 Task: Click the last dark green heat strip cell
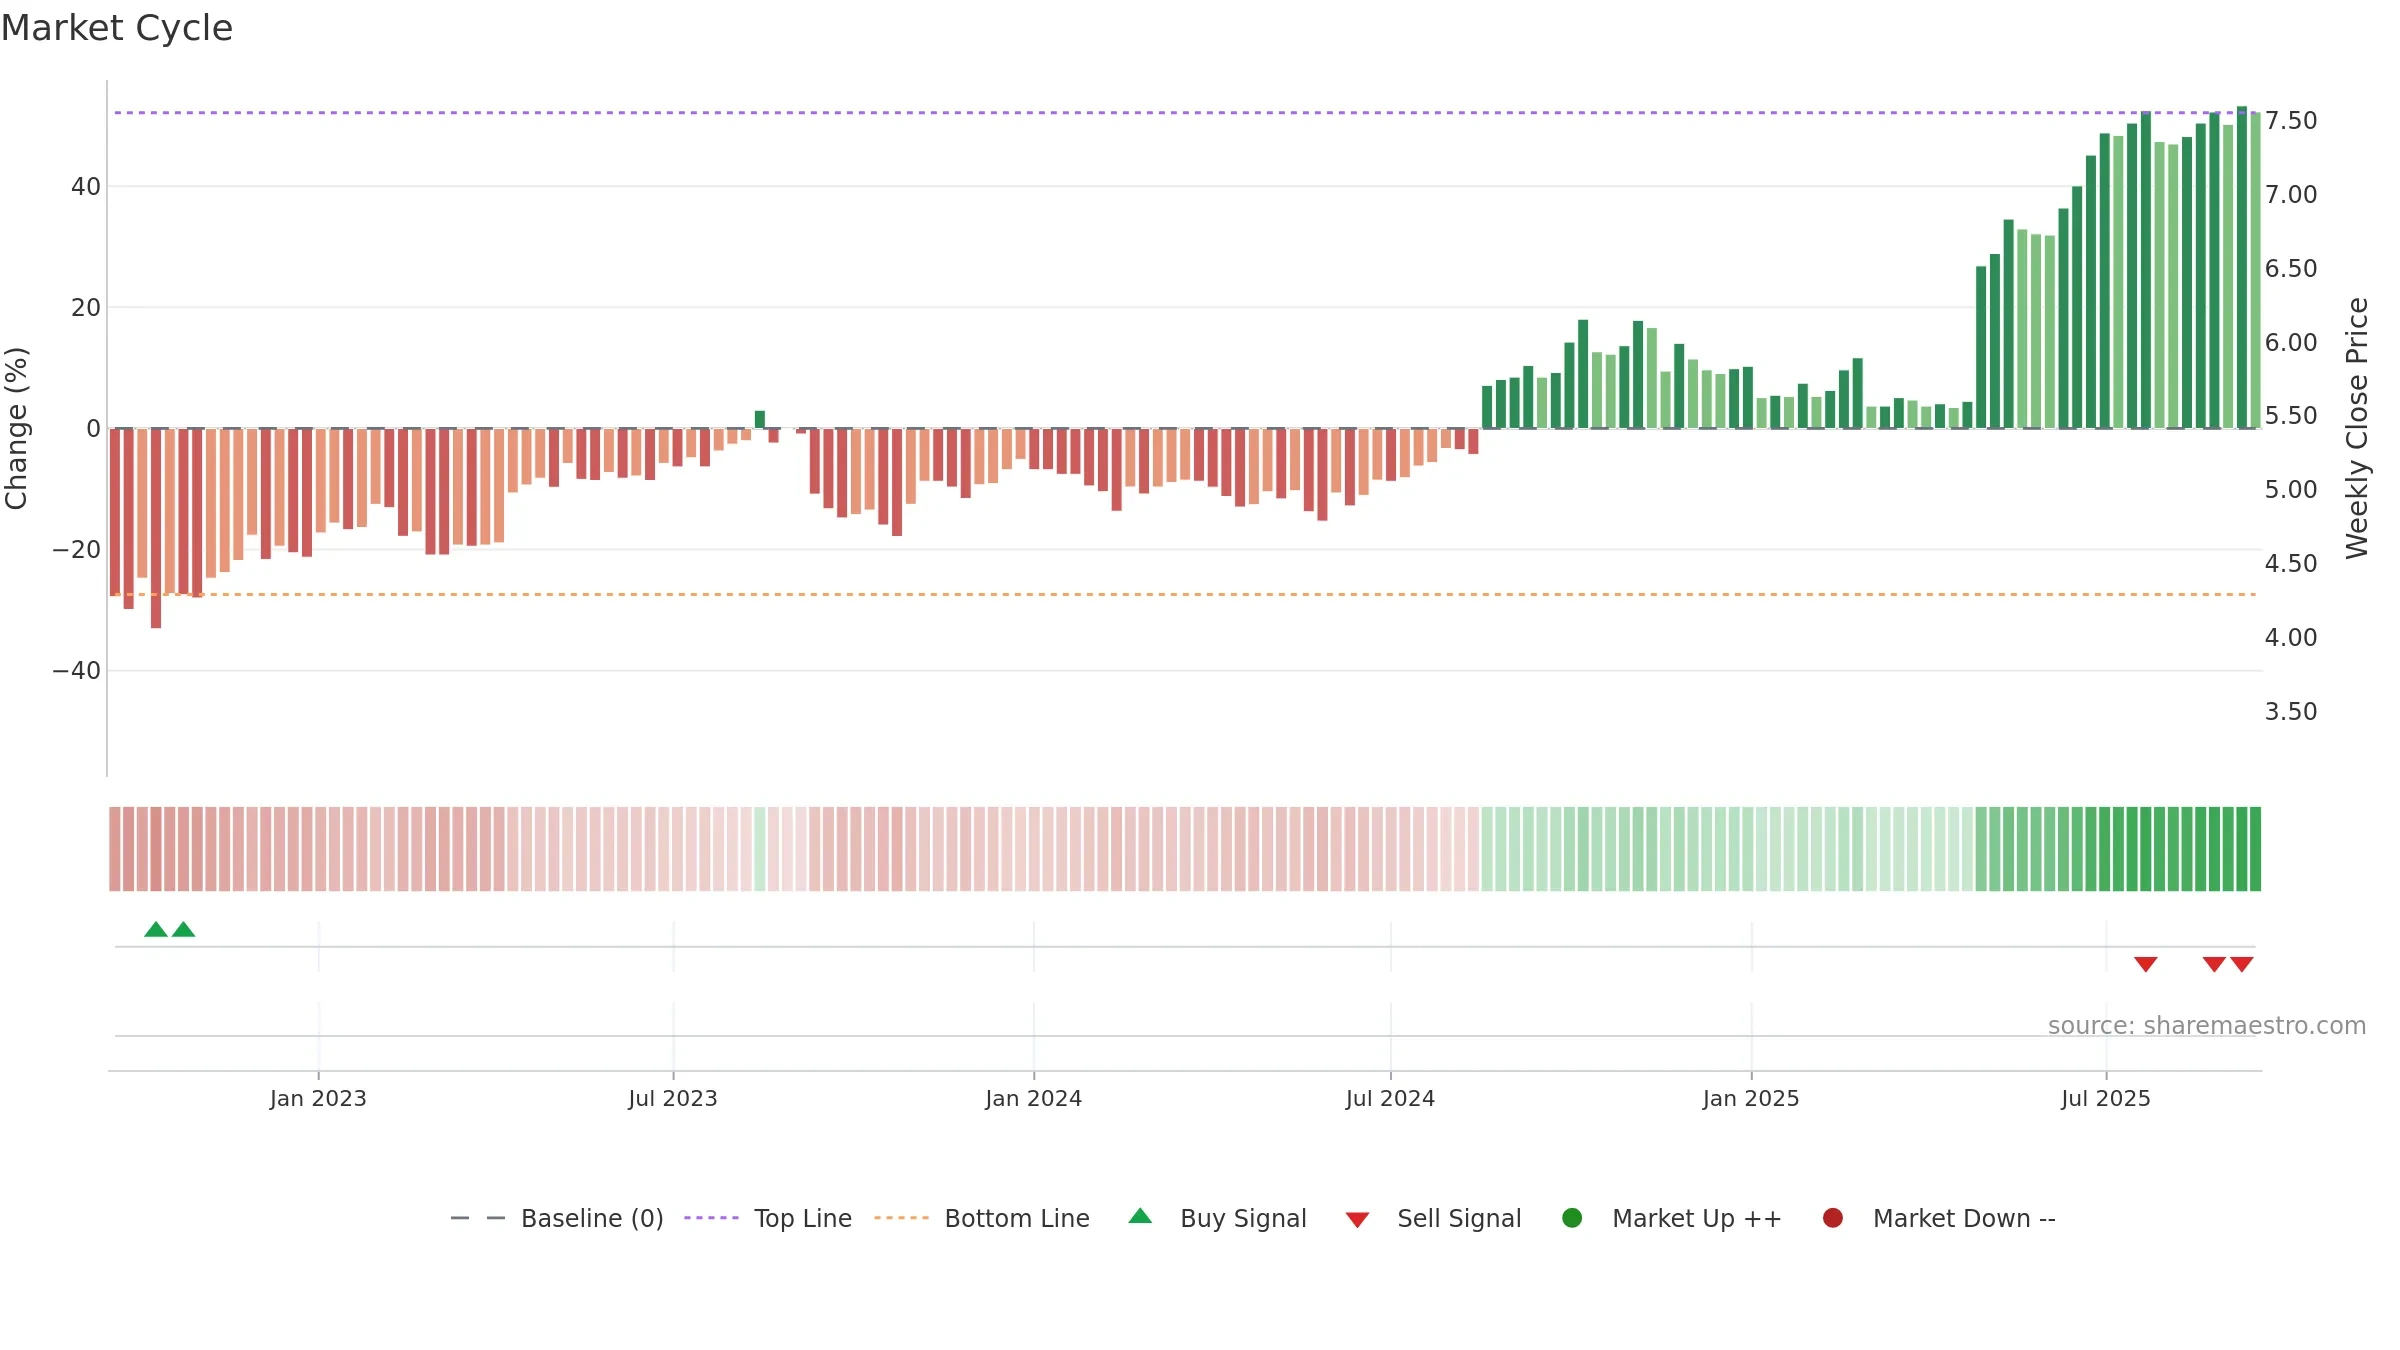2255,848
